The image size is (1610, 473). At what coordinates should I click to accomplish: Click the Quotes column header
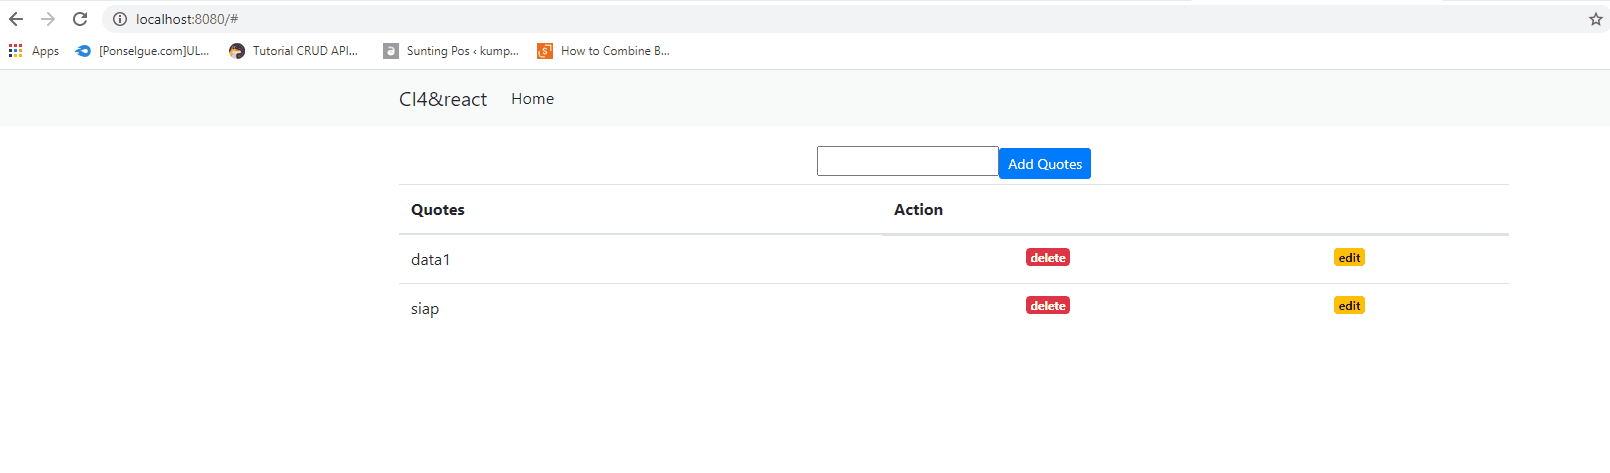click(x=438, y=210)
